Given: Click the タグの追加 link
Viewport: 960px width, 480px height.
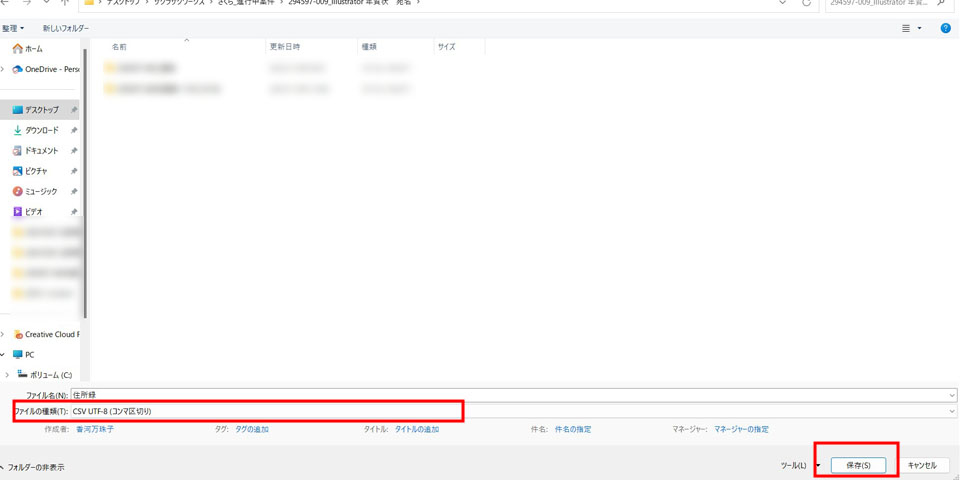Looking at the screenshot, I should click(251, 429).
